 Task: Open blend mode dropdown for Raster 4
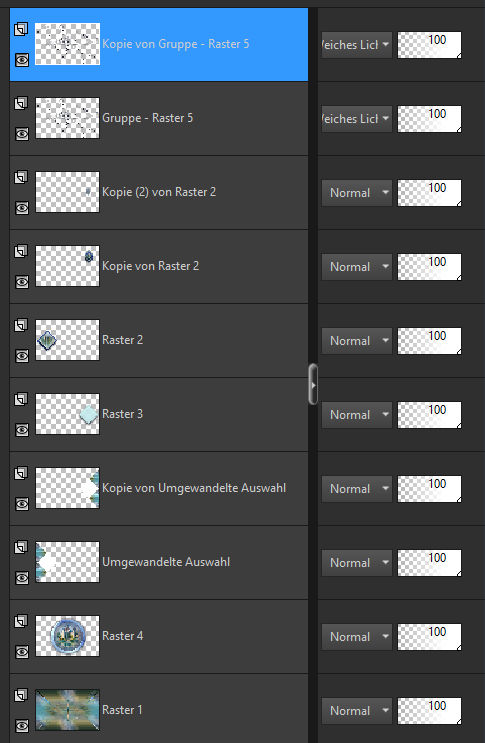point(357,637)
